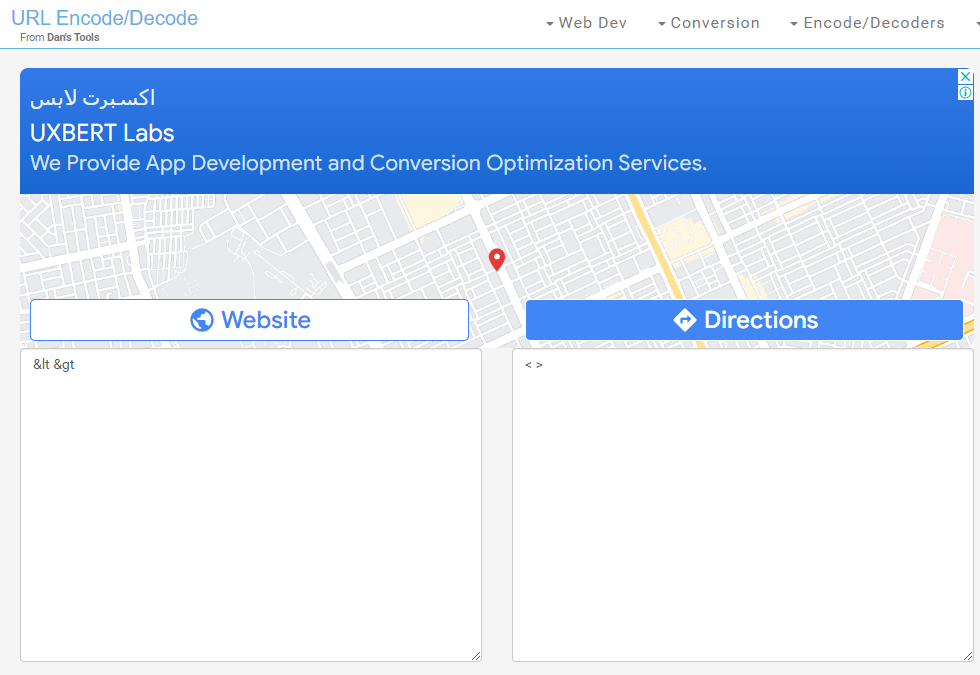Expand the Encode/Decoders menu
This screenshot has height=675, width=980.
(x=868, y=23)
